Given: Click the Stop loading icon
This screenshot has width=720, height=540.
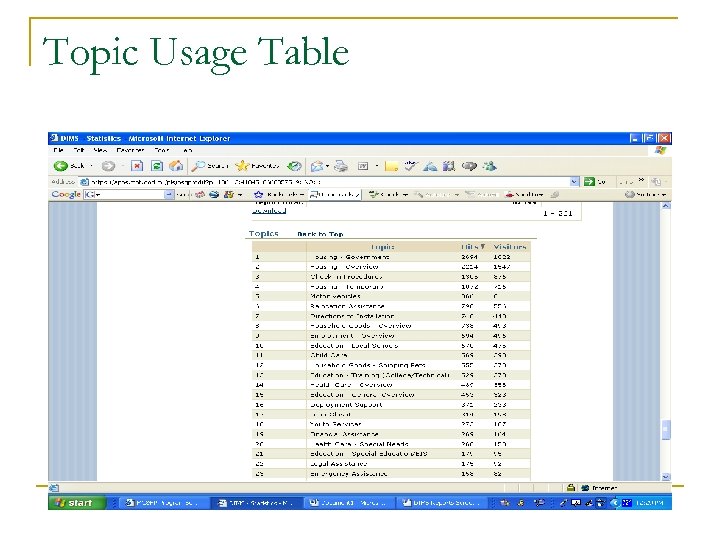Looking at the screenshot, I should (137, 166).
